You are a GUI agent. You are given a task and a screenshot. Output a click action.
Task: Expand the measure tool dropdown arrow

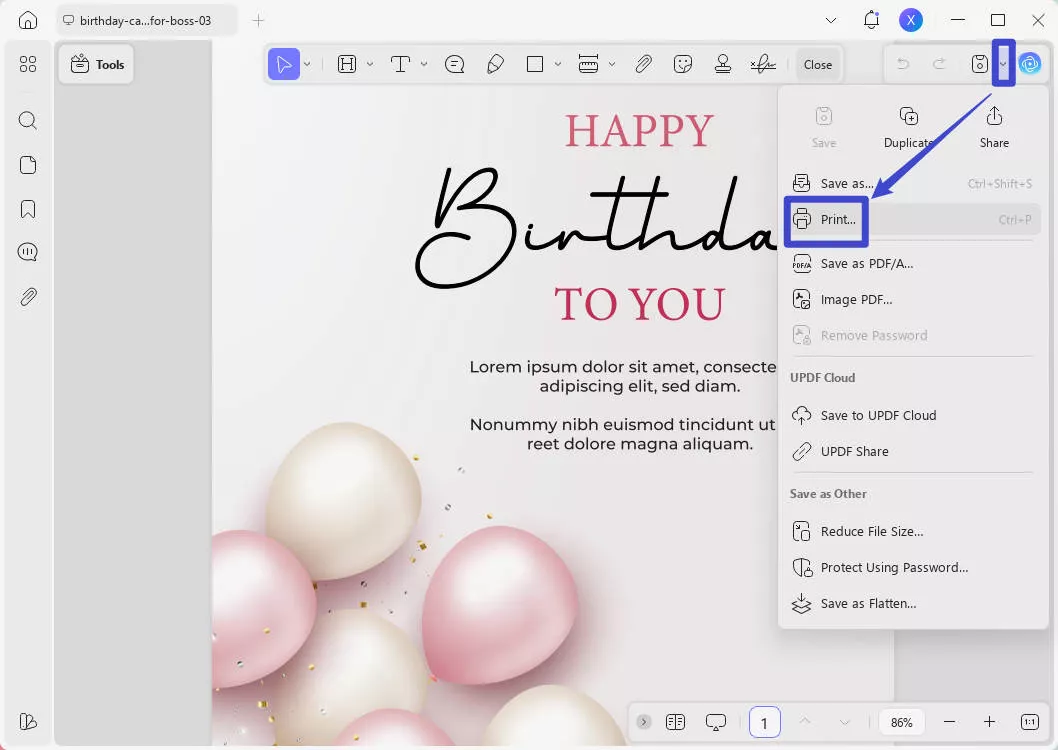tap(612, 65)
